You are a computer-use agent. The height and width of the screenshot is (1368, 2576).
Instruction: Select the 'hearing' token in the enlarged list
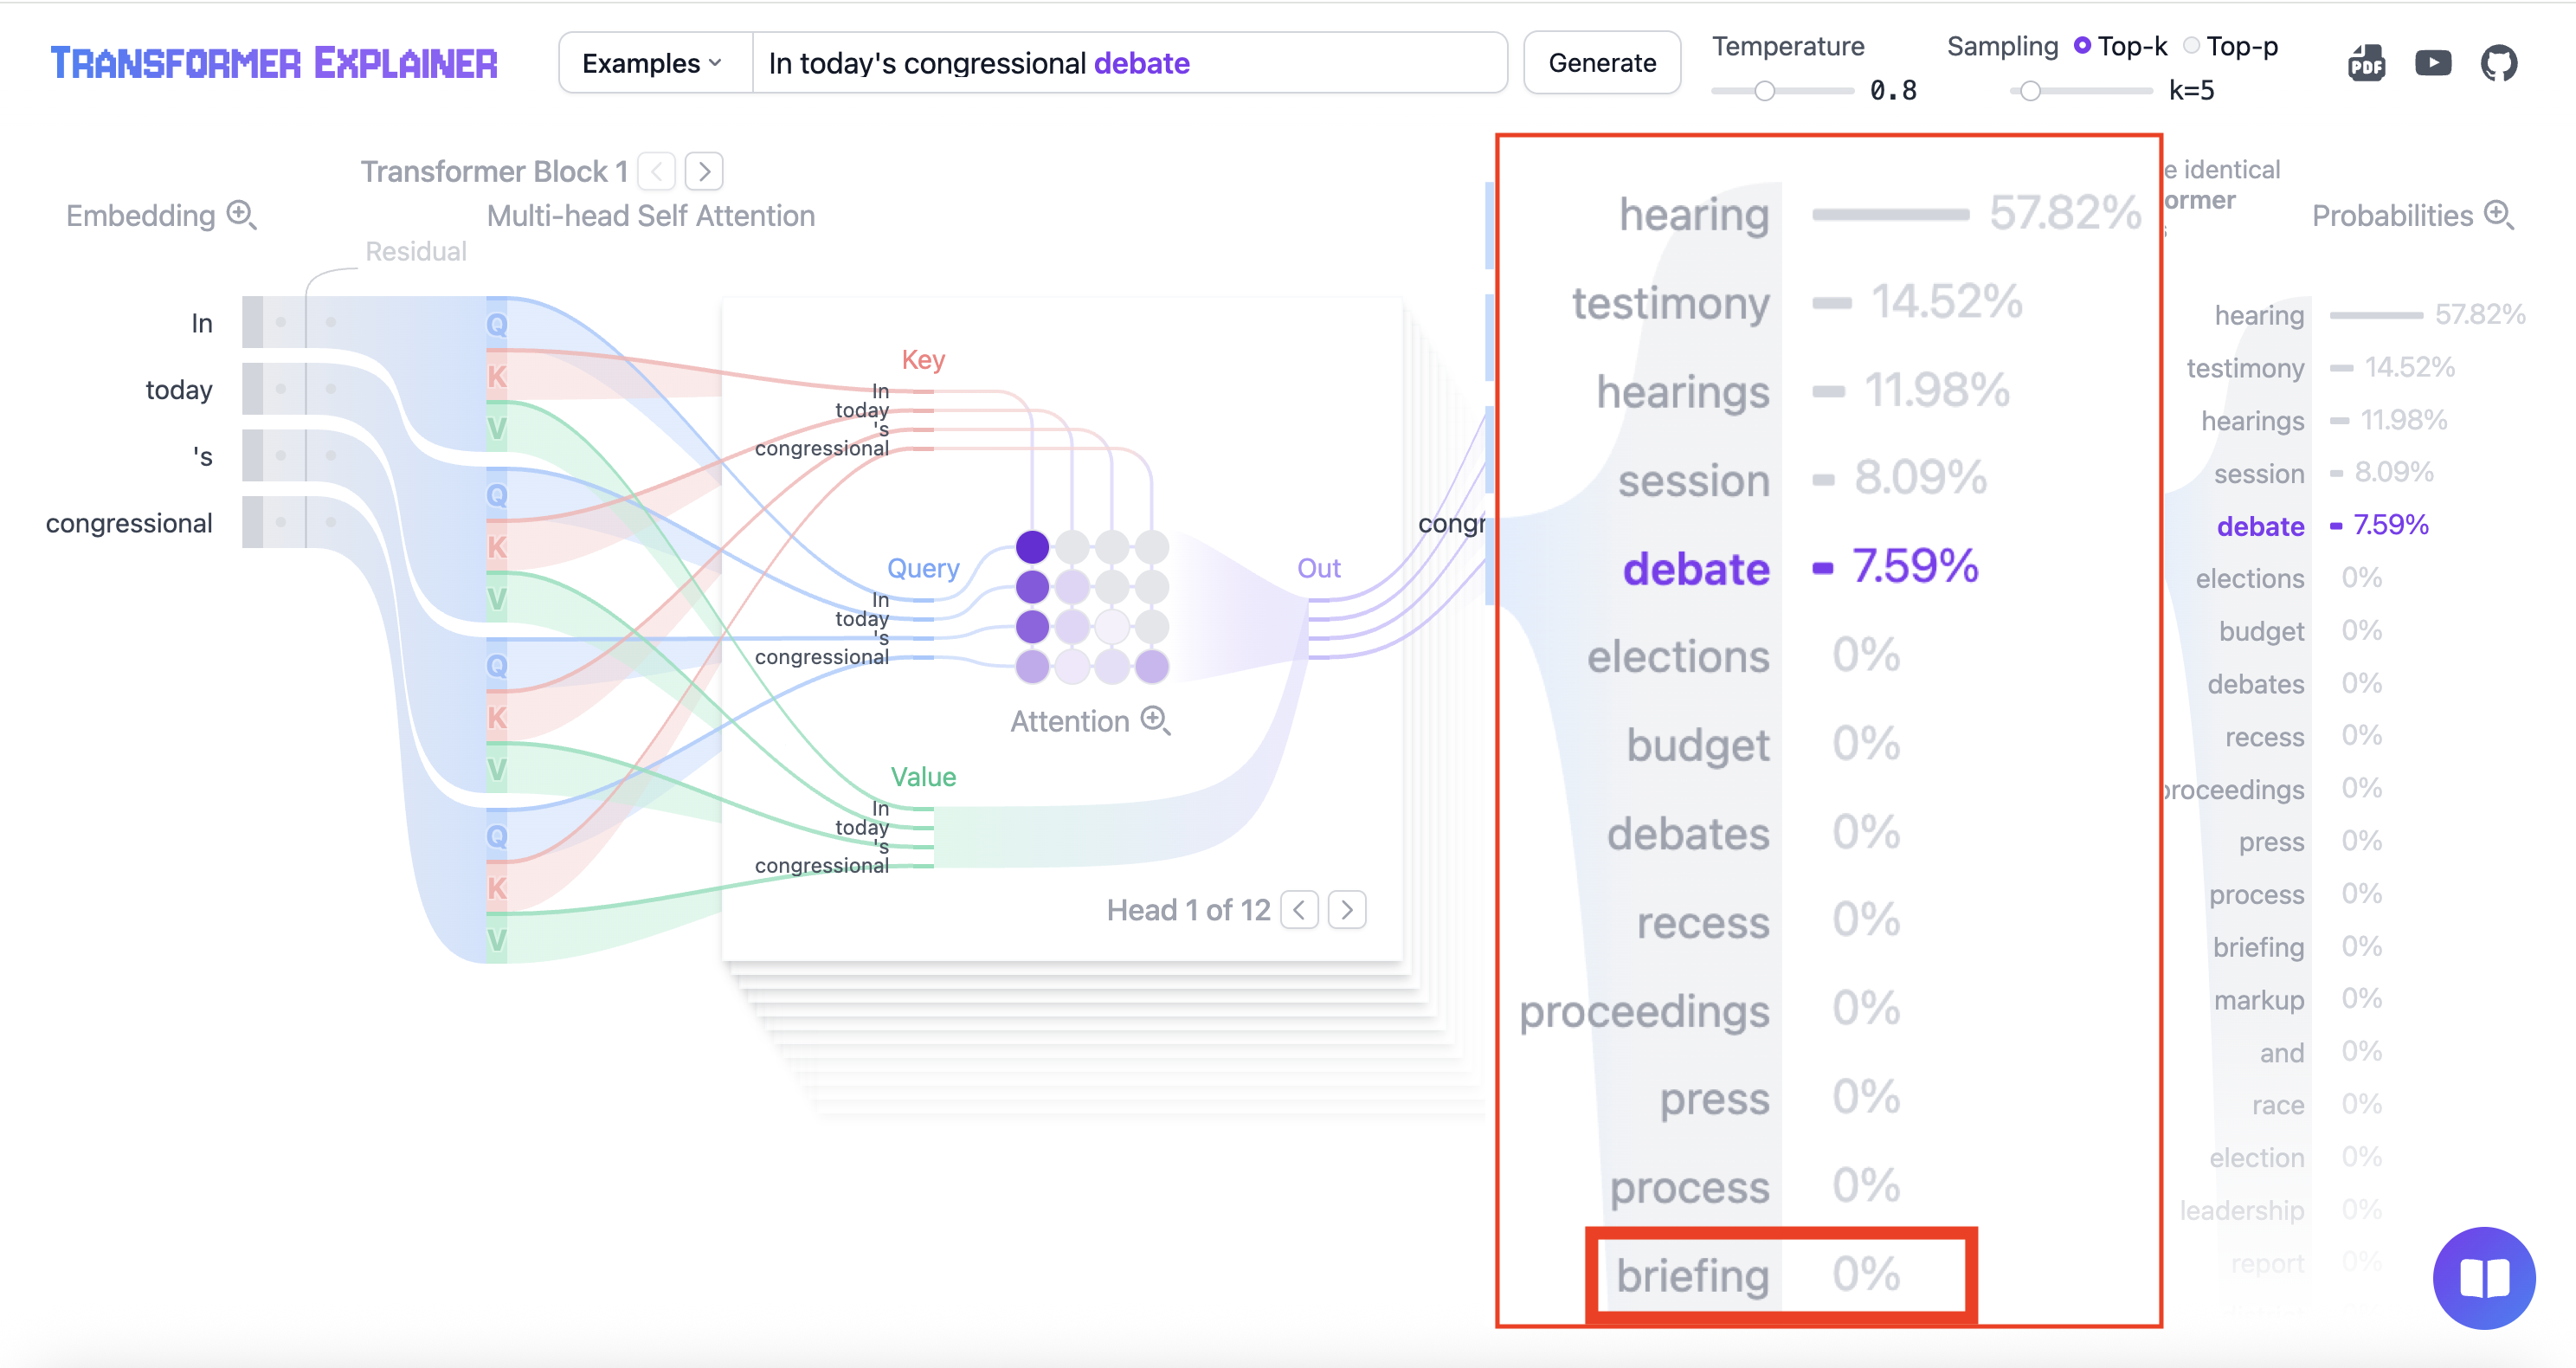(1694, 214)
